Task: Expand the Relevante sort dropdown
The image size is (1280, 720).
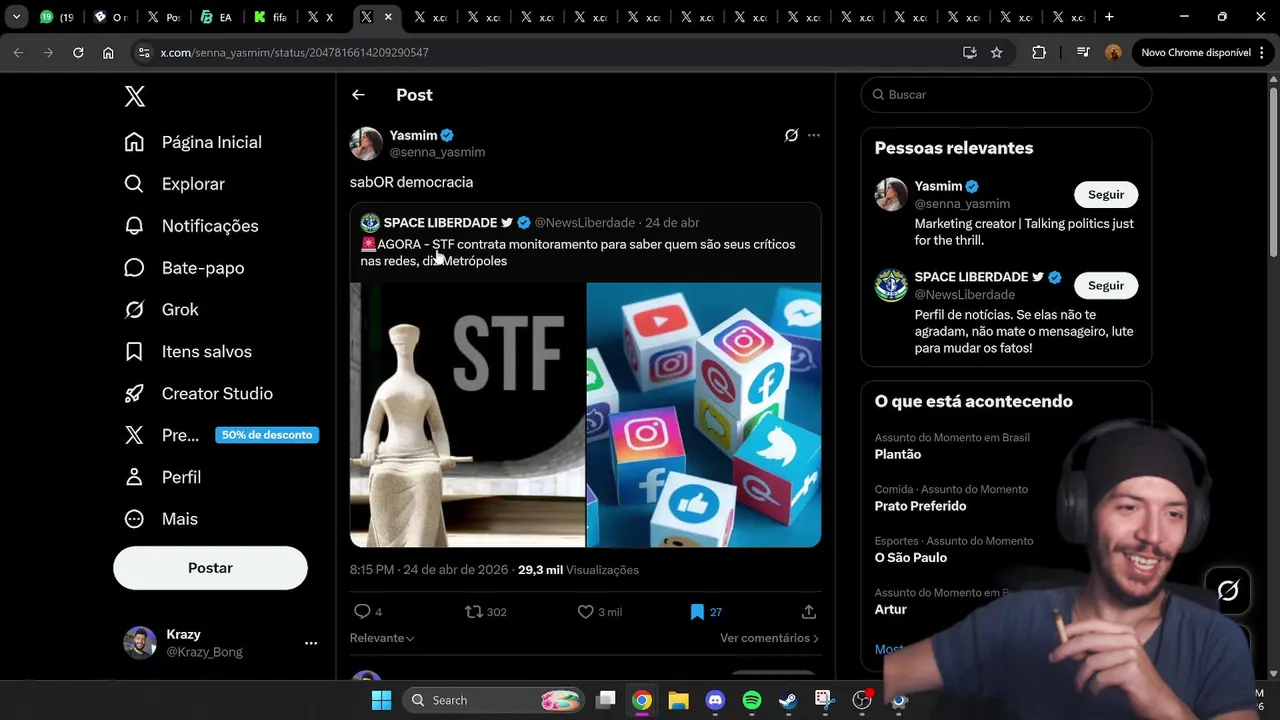Action: pos(382,638)
